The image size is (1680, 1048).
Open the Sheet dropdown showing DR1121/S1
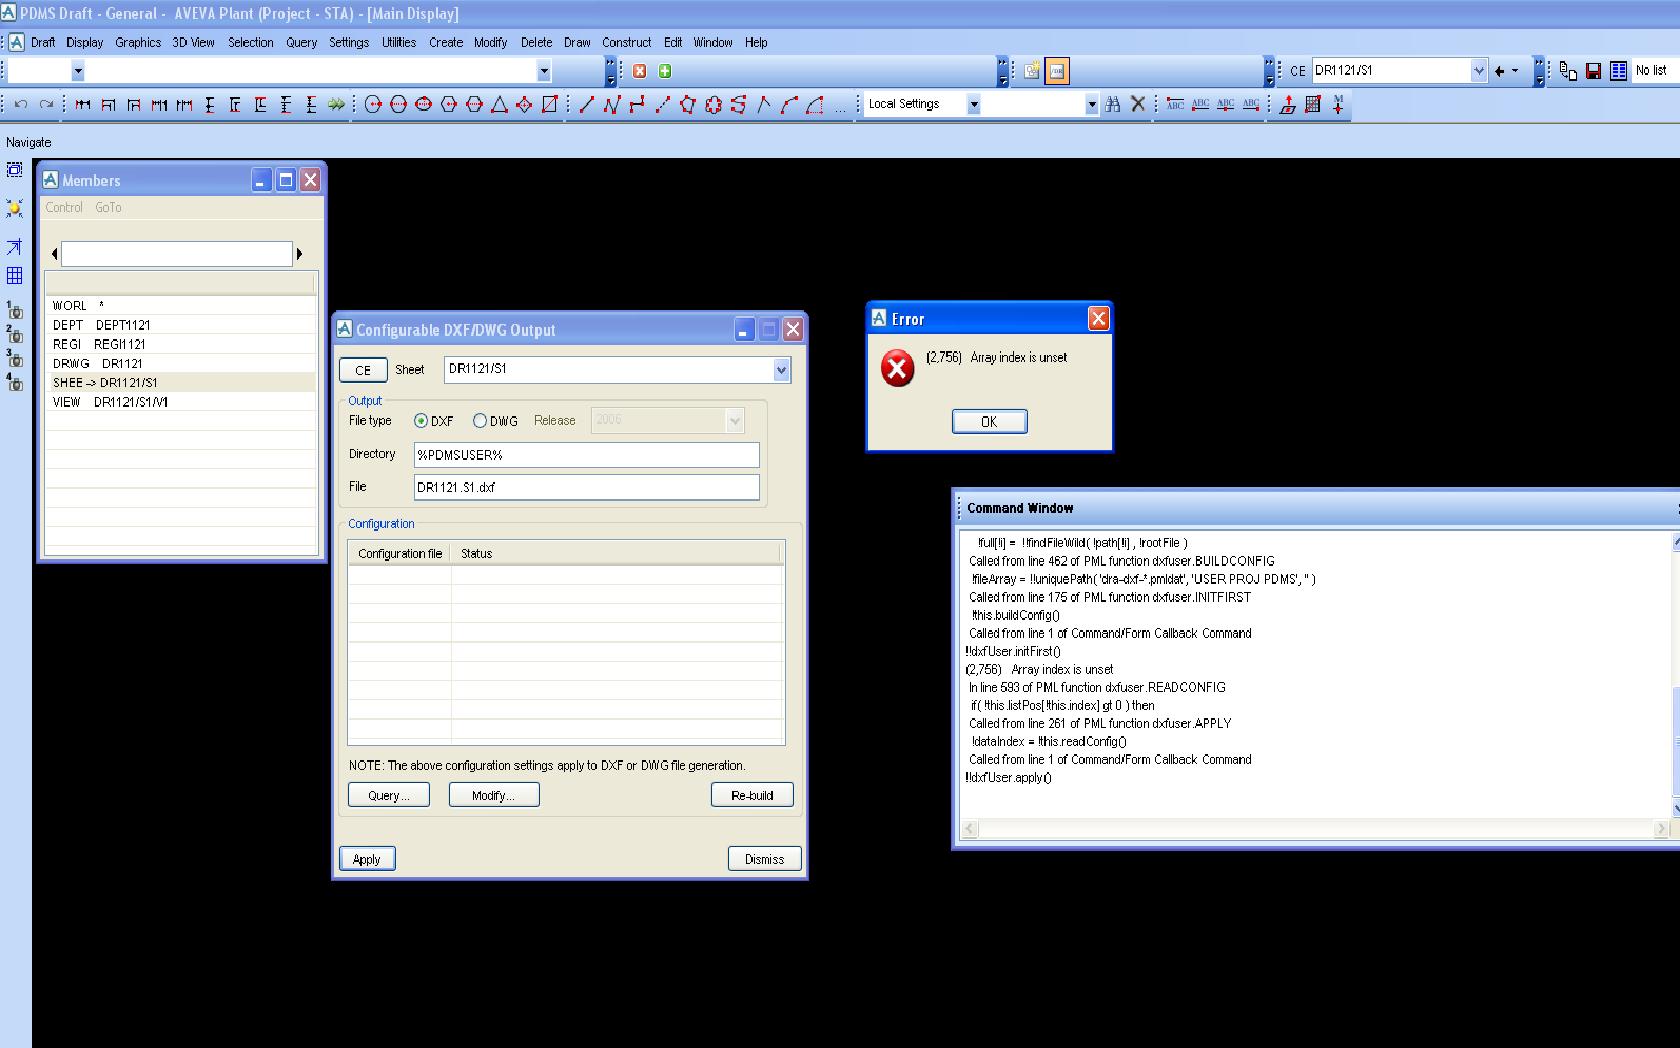click(x=781, y=370)
